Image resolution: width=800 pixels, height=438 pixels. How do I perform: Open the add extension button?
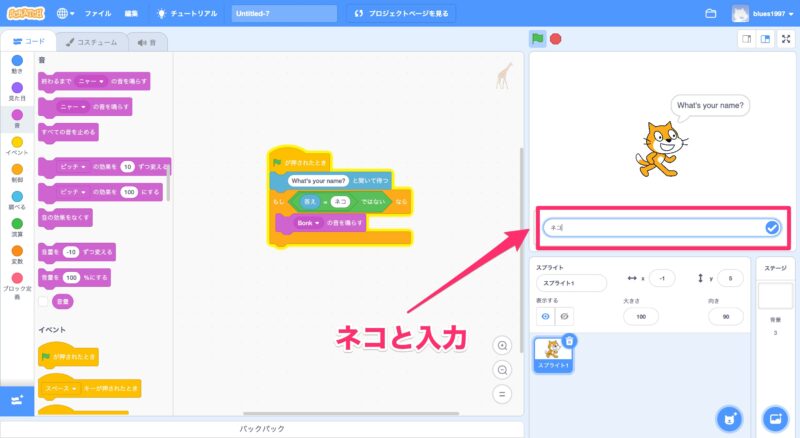click(16, 400)
